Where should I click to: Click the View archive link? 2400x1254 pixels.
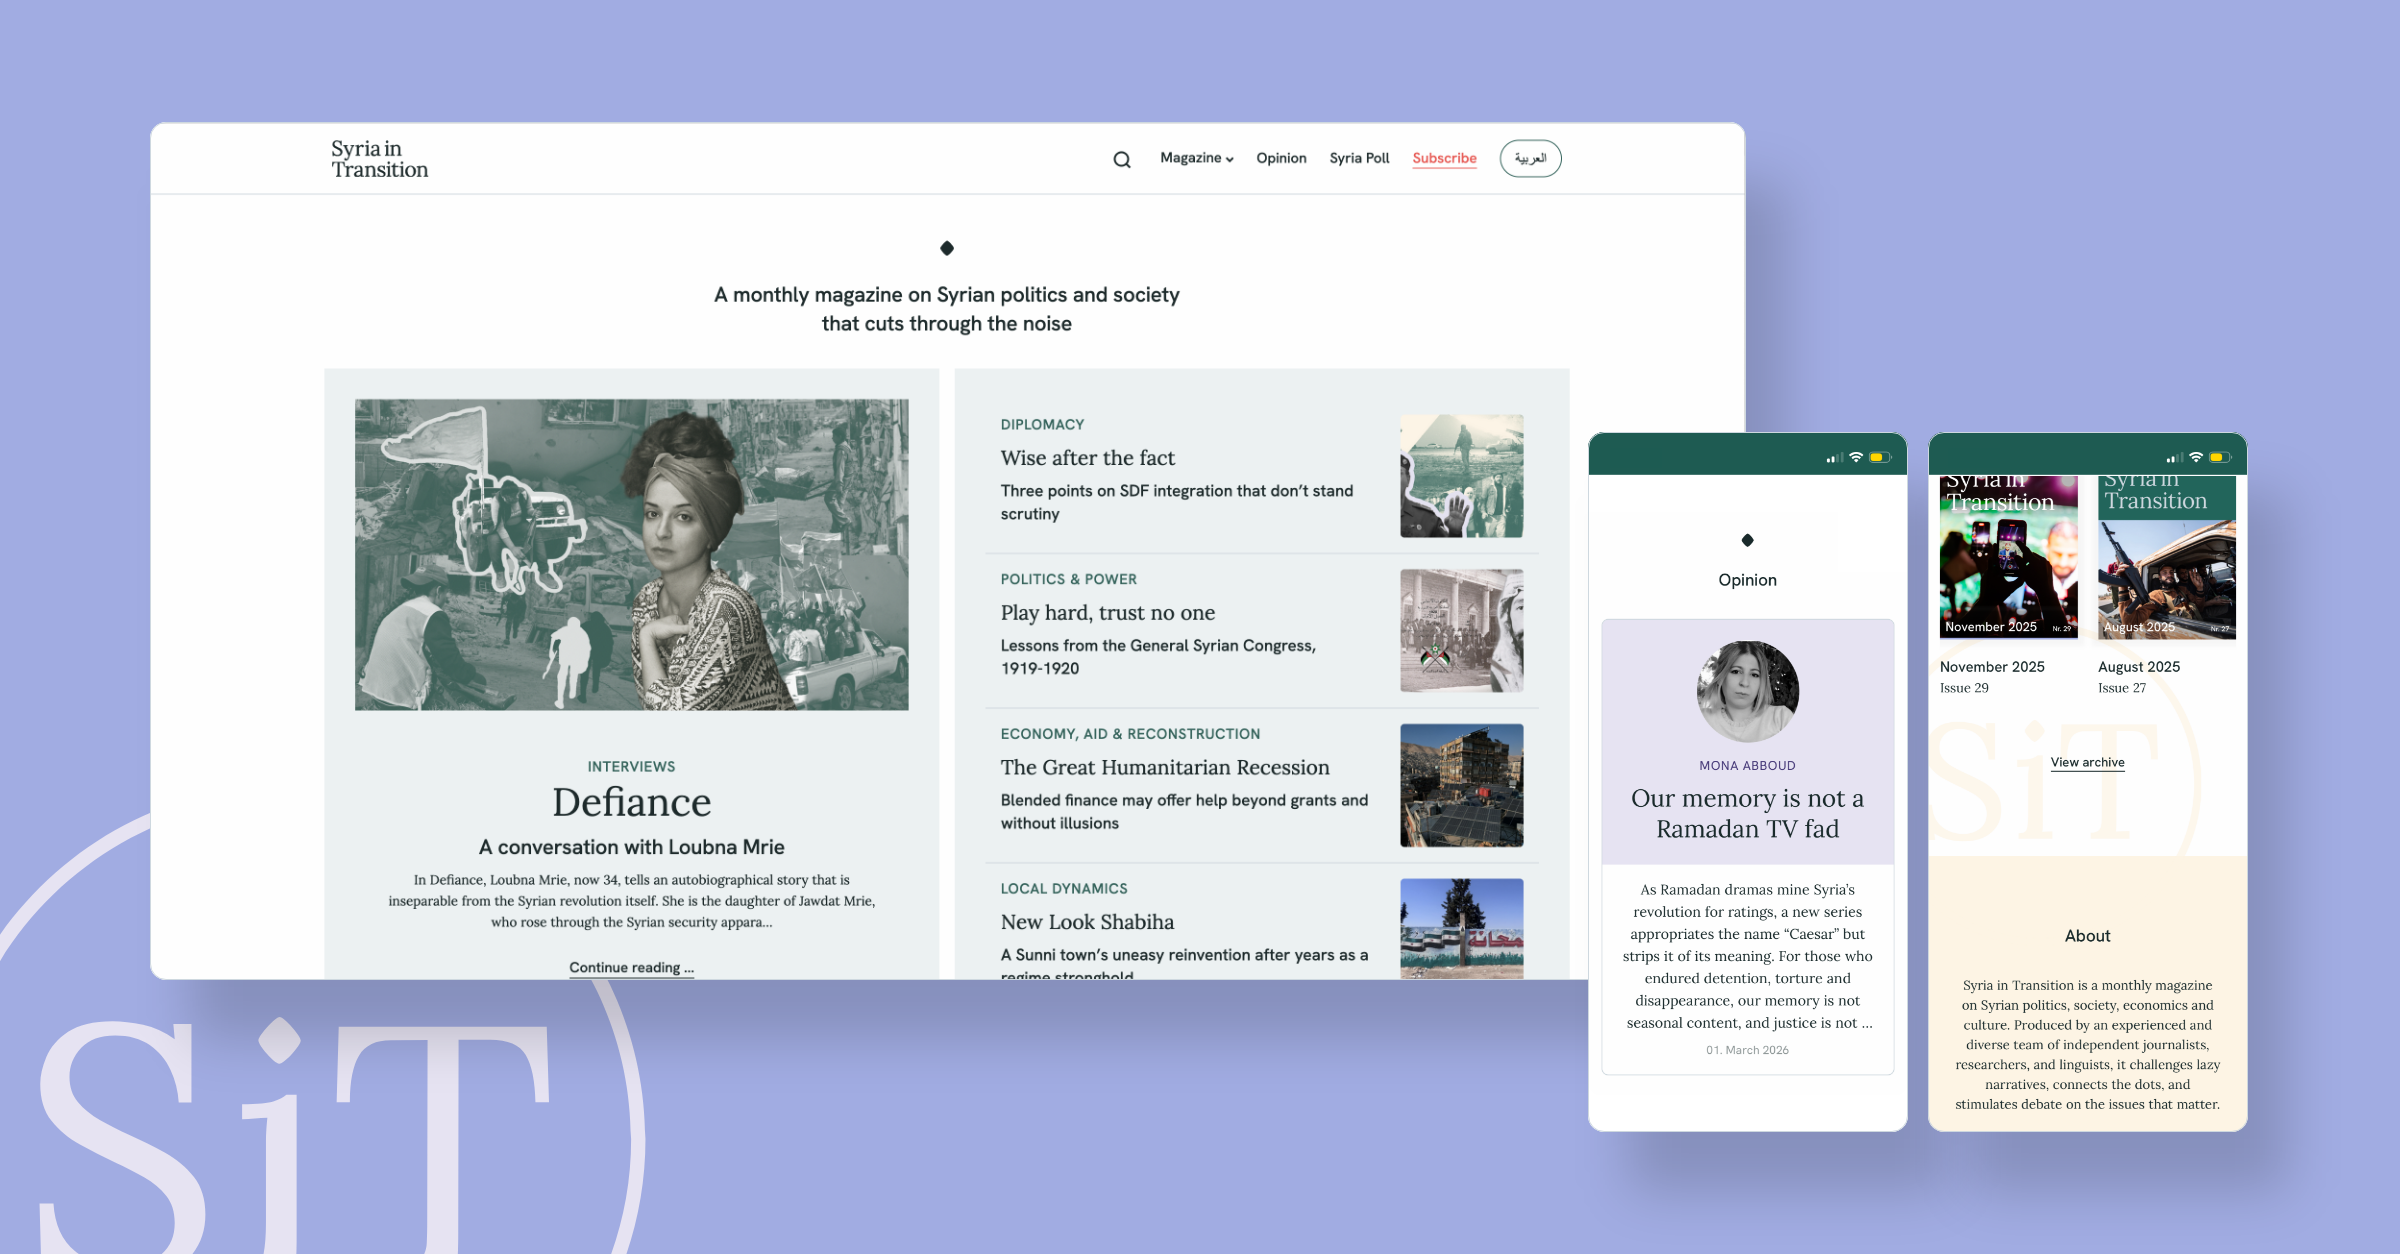[x=2087, y=762]
